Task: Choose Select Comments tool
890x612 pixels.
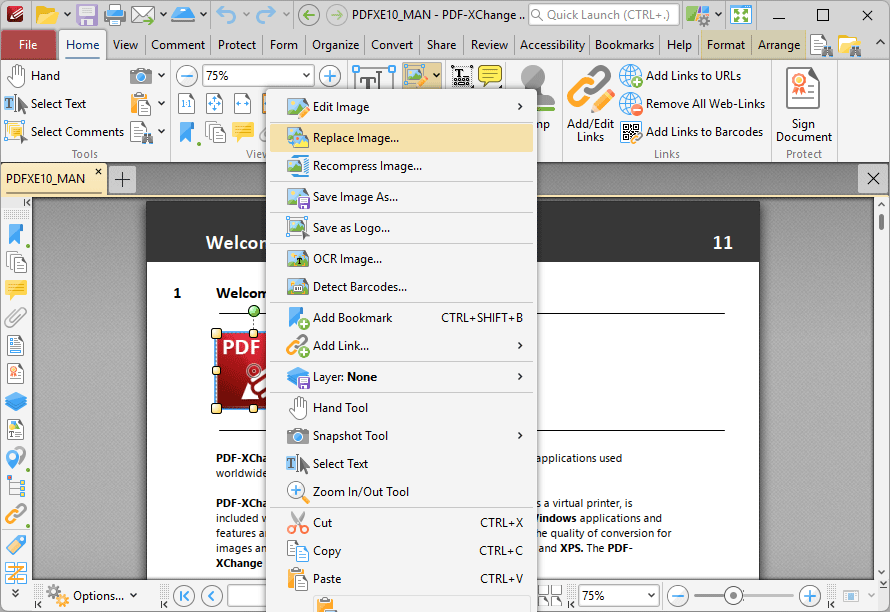Action: click(64, 132)
